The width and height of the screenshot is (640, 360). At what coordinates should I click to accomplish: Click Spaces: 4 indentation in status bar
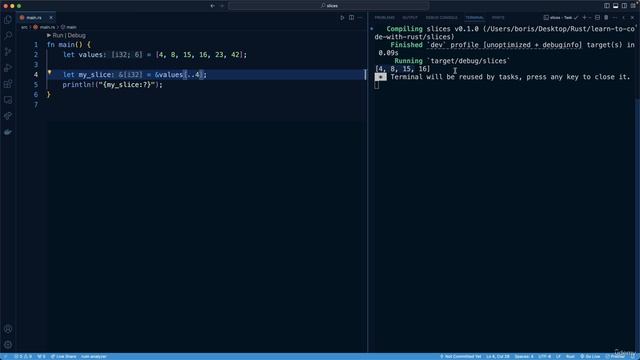click(x=524, y=356)
